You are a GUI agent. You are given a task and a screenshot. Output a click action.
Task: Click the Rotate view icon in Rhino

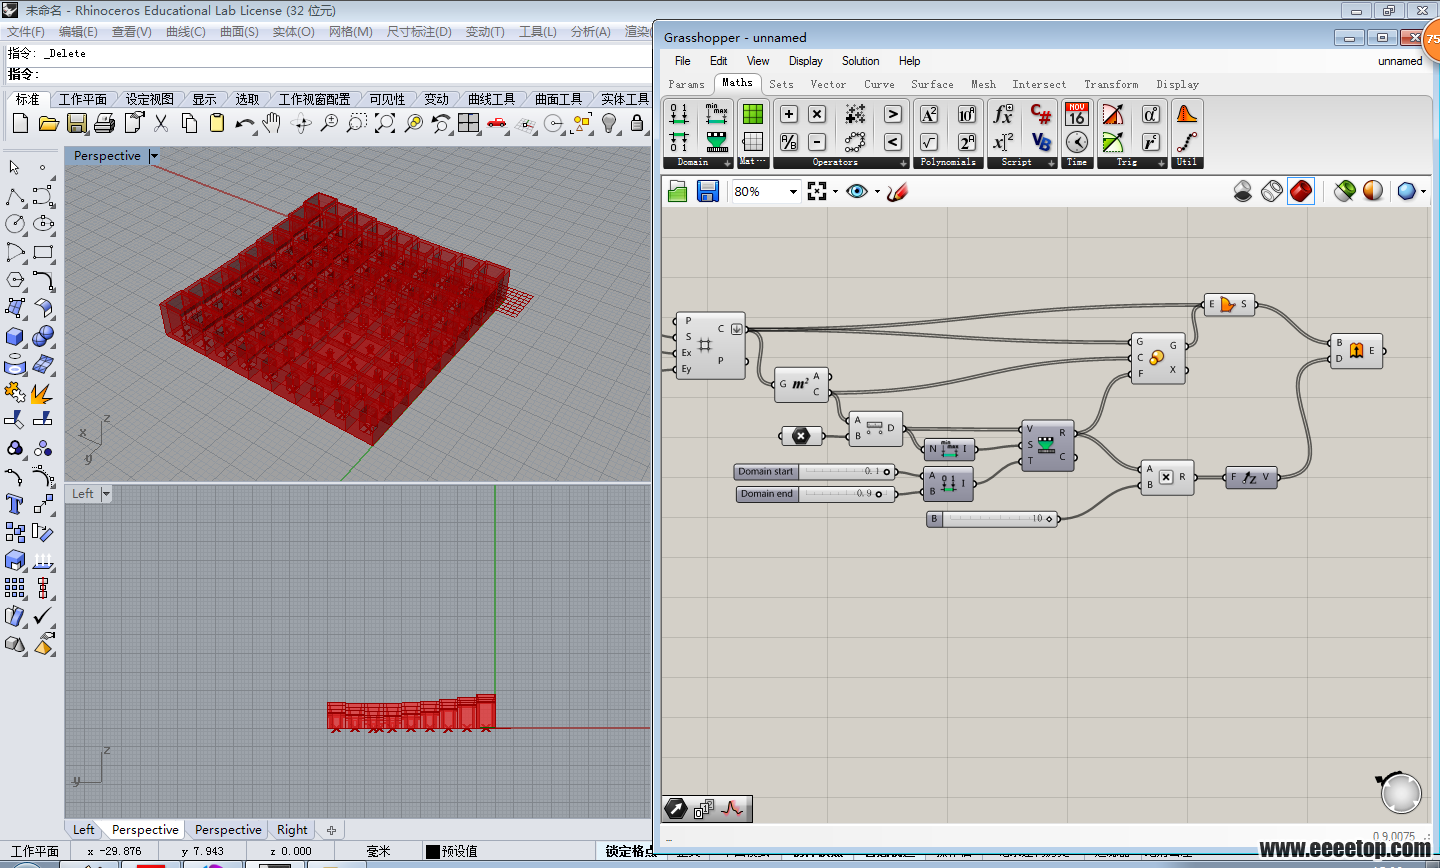point(301,124)
